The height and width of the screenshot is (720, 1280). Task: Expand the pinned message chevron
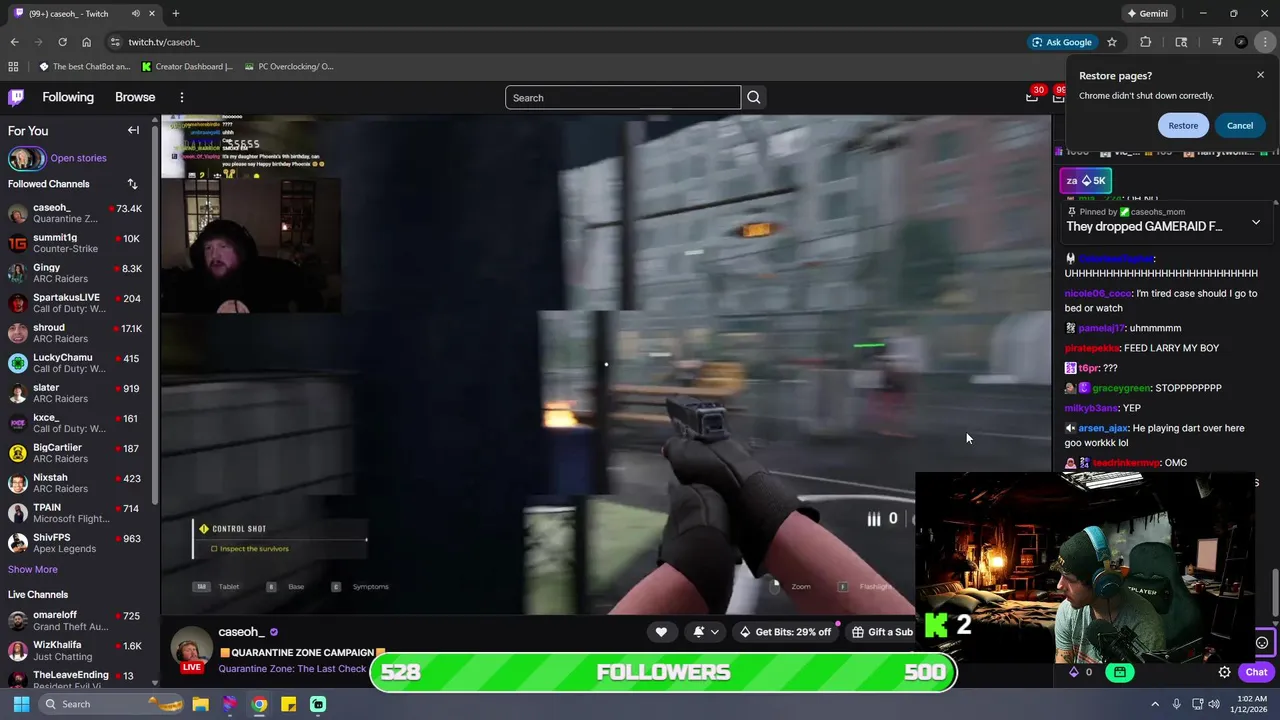pos(1256,222)
